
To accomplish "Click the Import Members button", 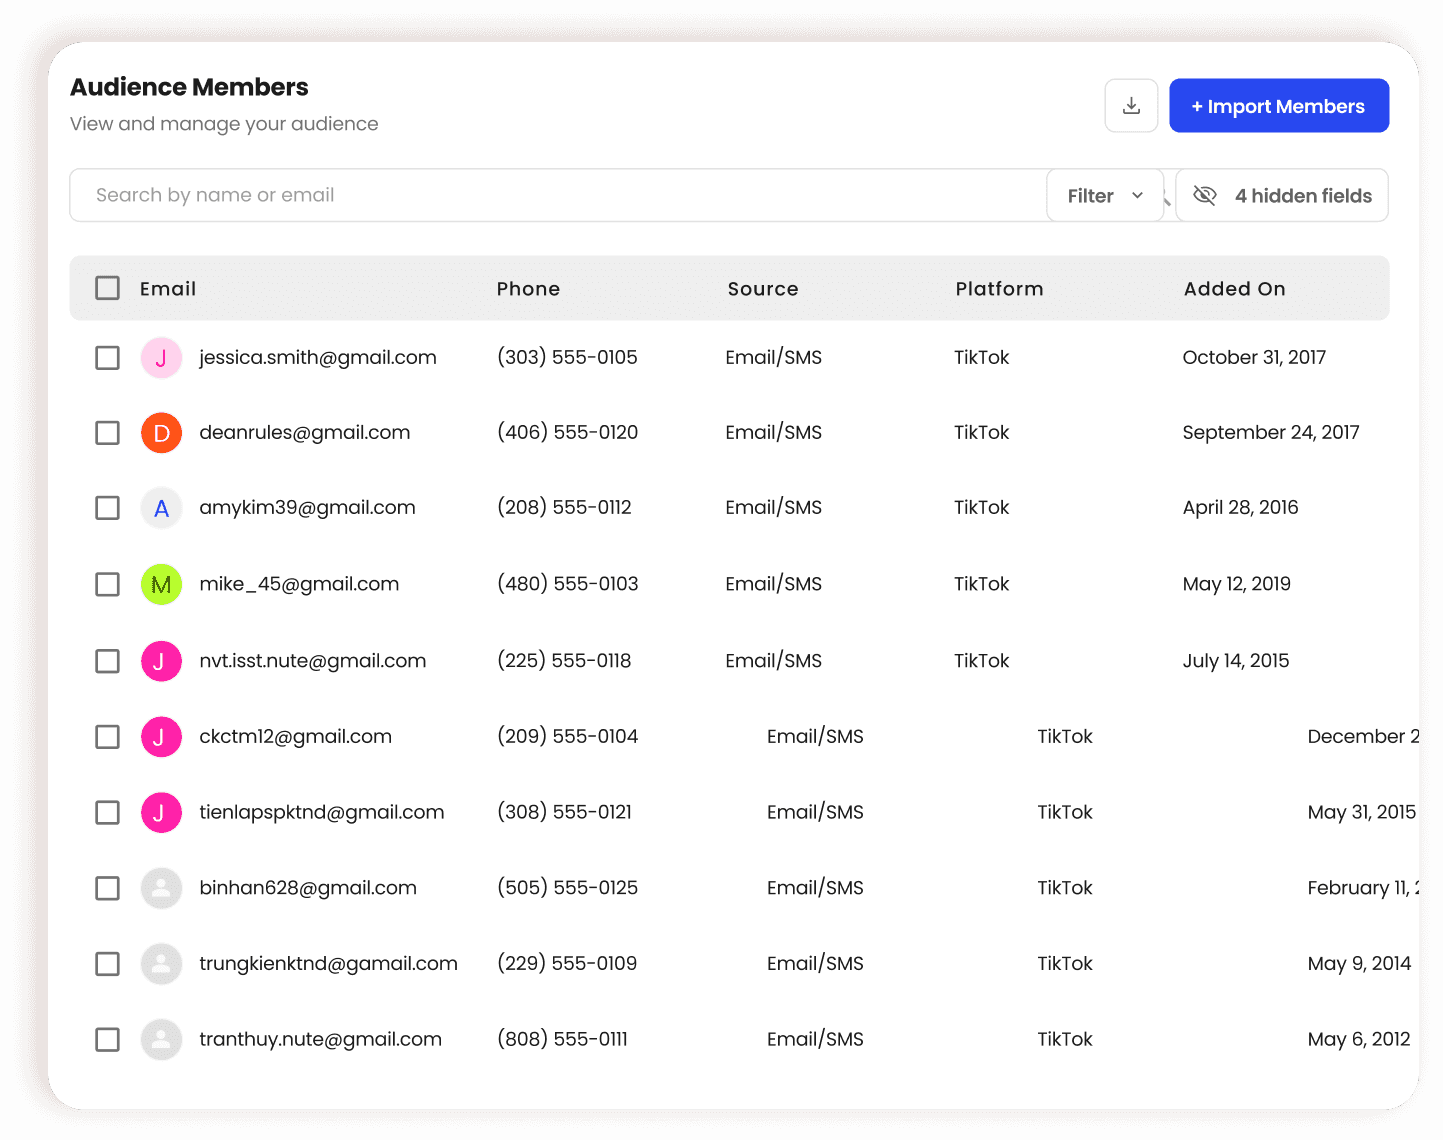I will click(x=1278, y=106).
